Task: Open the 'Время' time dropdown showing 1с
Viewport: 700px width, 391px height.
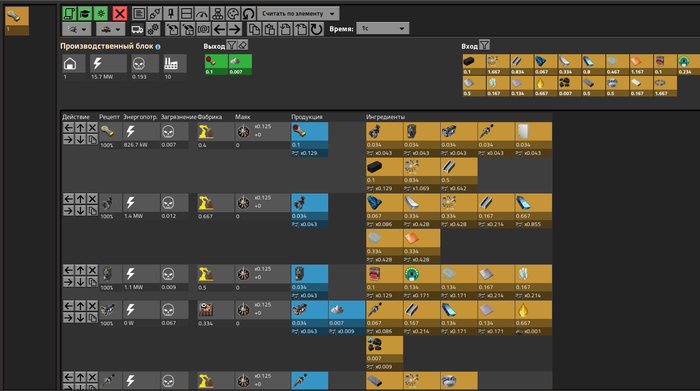Action: pos(383,29)
